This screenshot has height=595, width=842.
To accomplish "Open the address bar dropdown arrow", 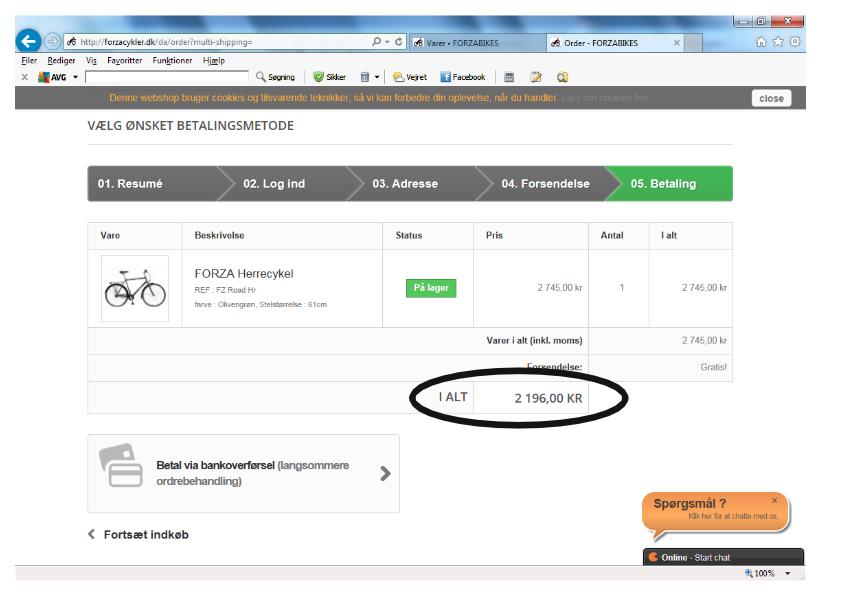I will (x=387, y=42).
